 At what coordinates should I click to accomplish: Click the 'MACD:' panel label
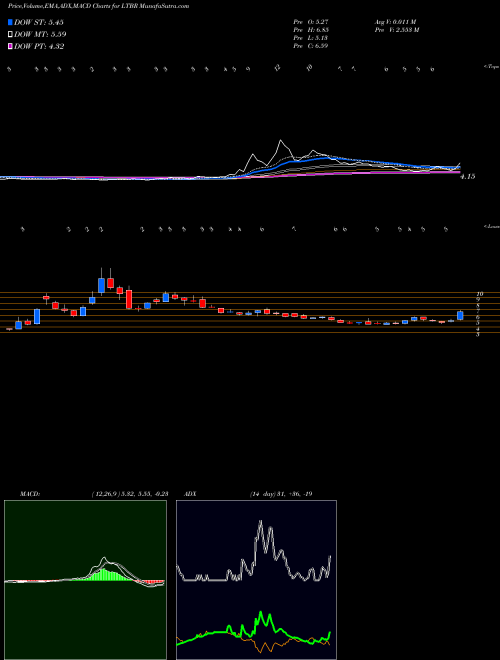coord(30,494)
